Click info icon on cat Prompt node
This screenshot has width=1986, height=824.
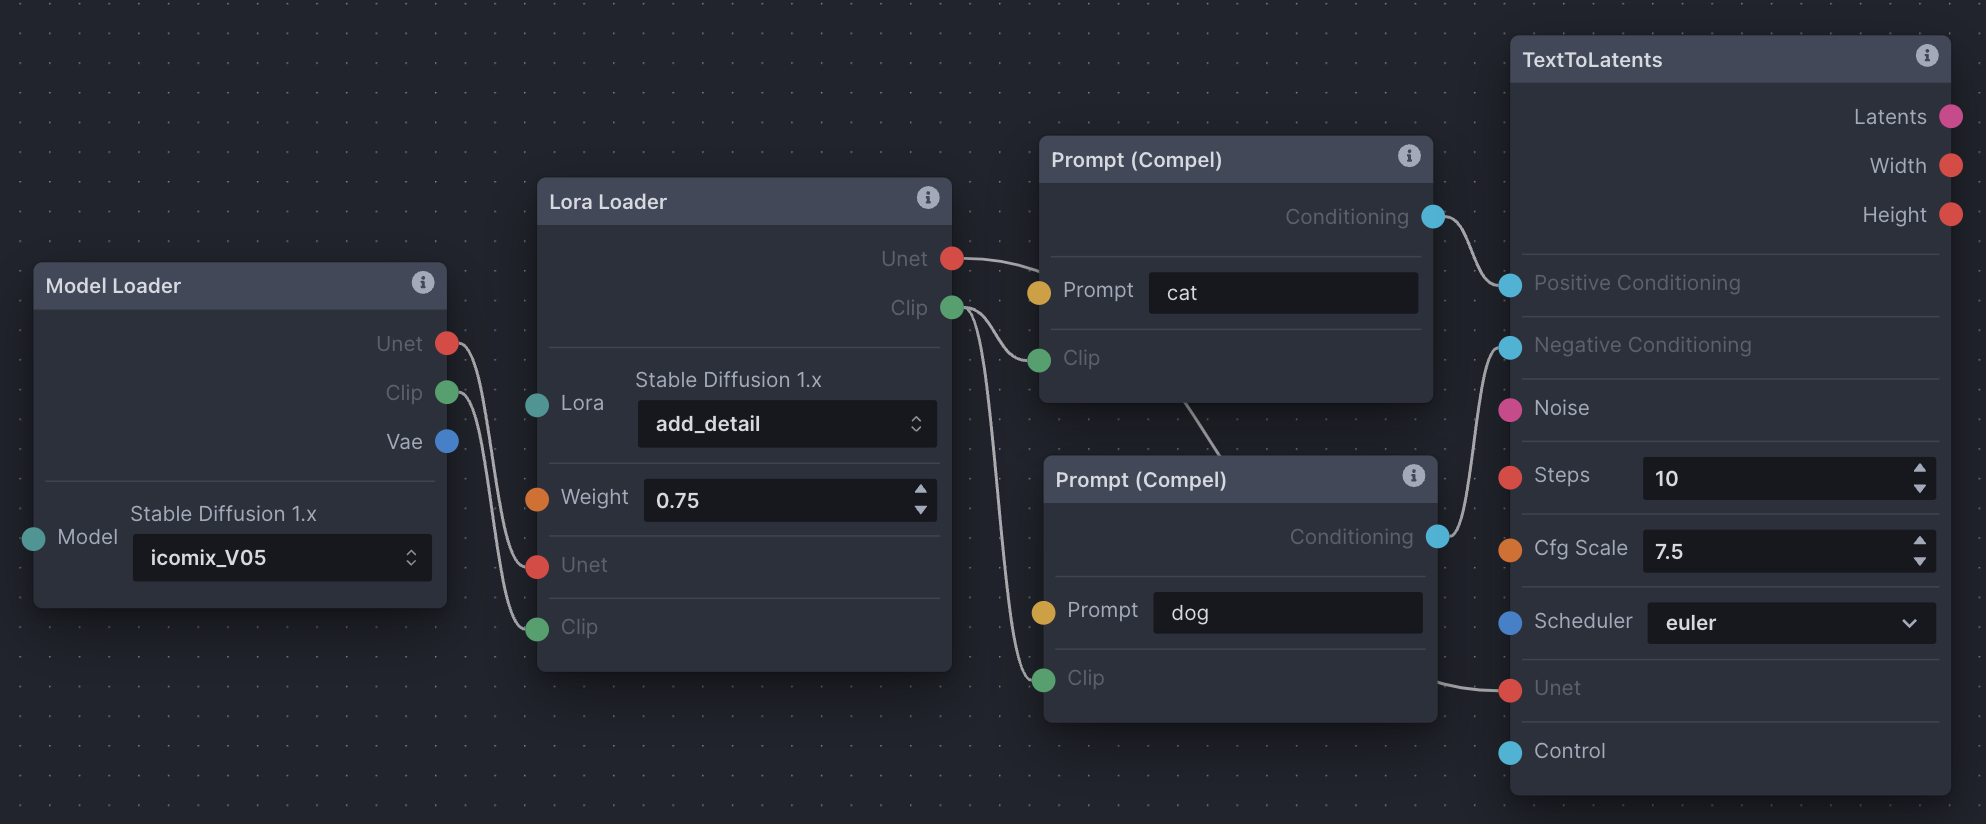coord(1409,155)
